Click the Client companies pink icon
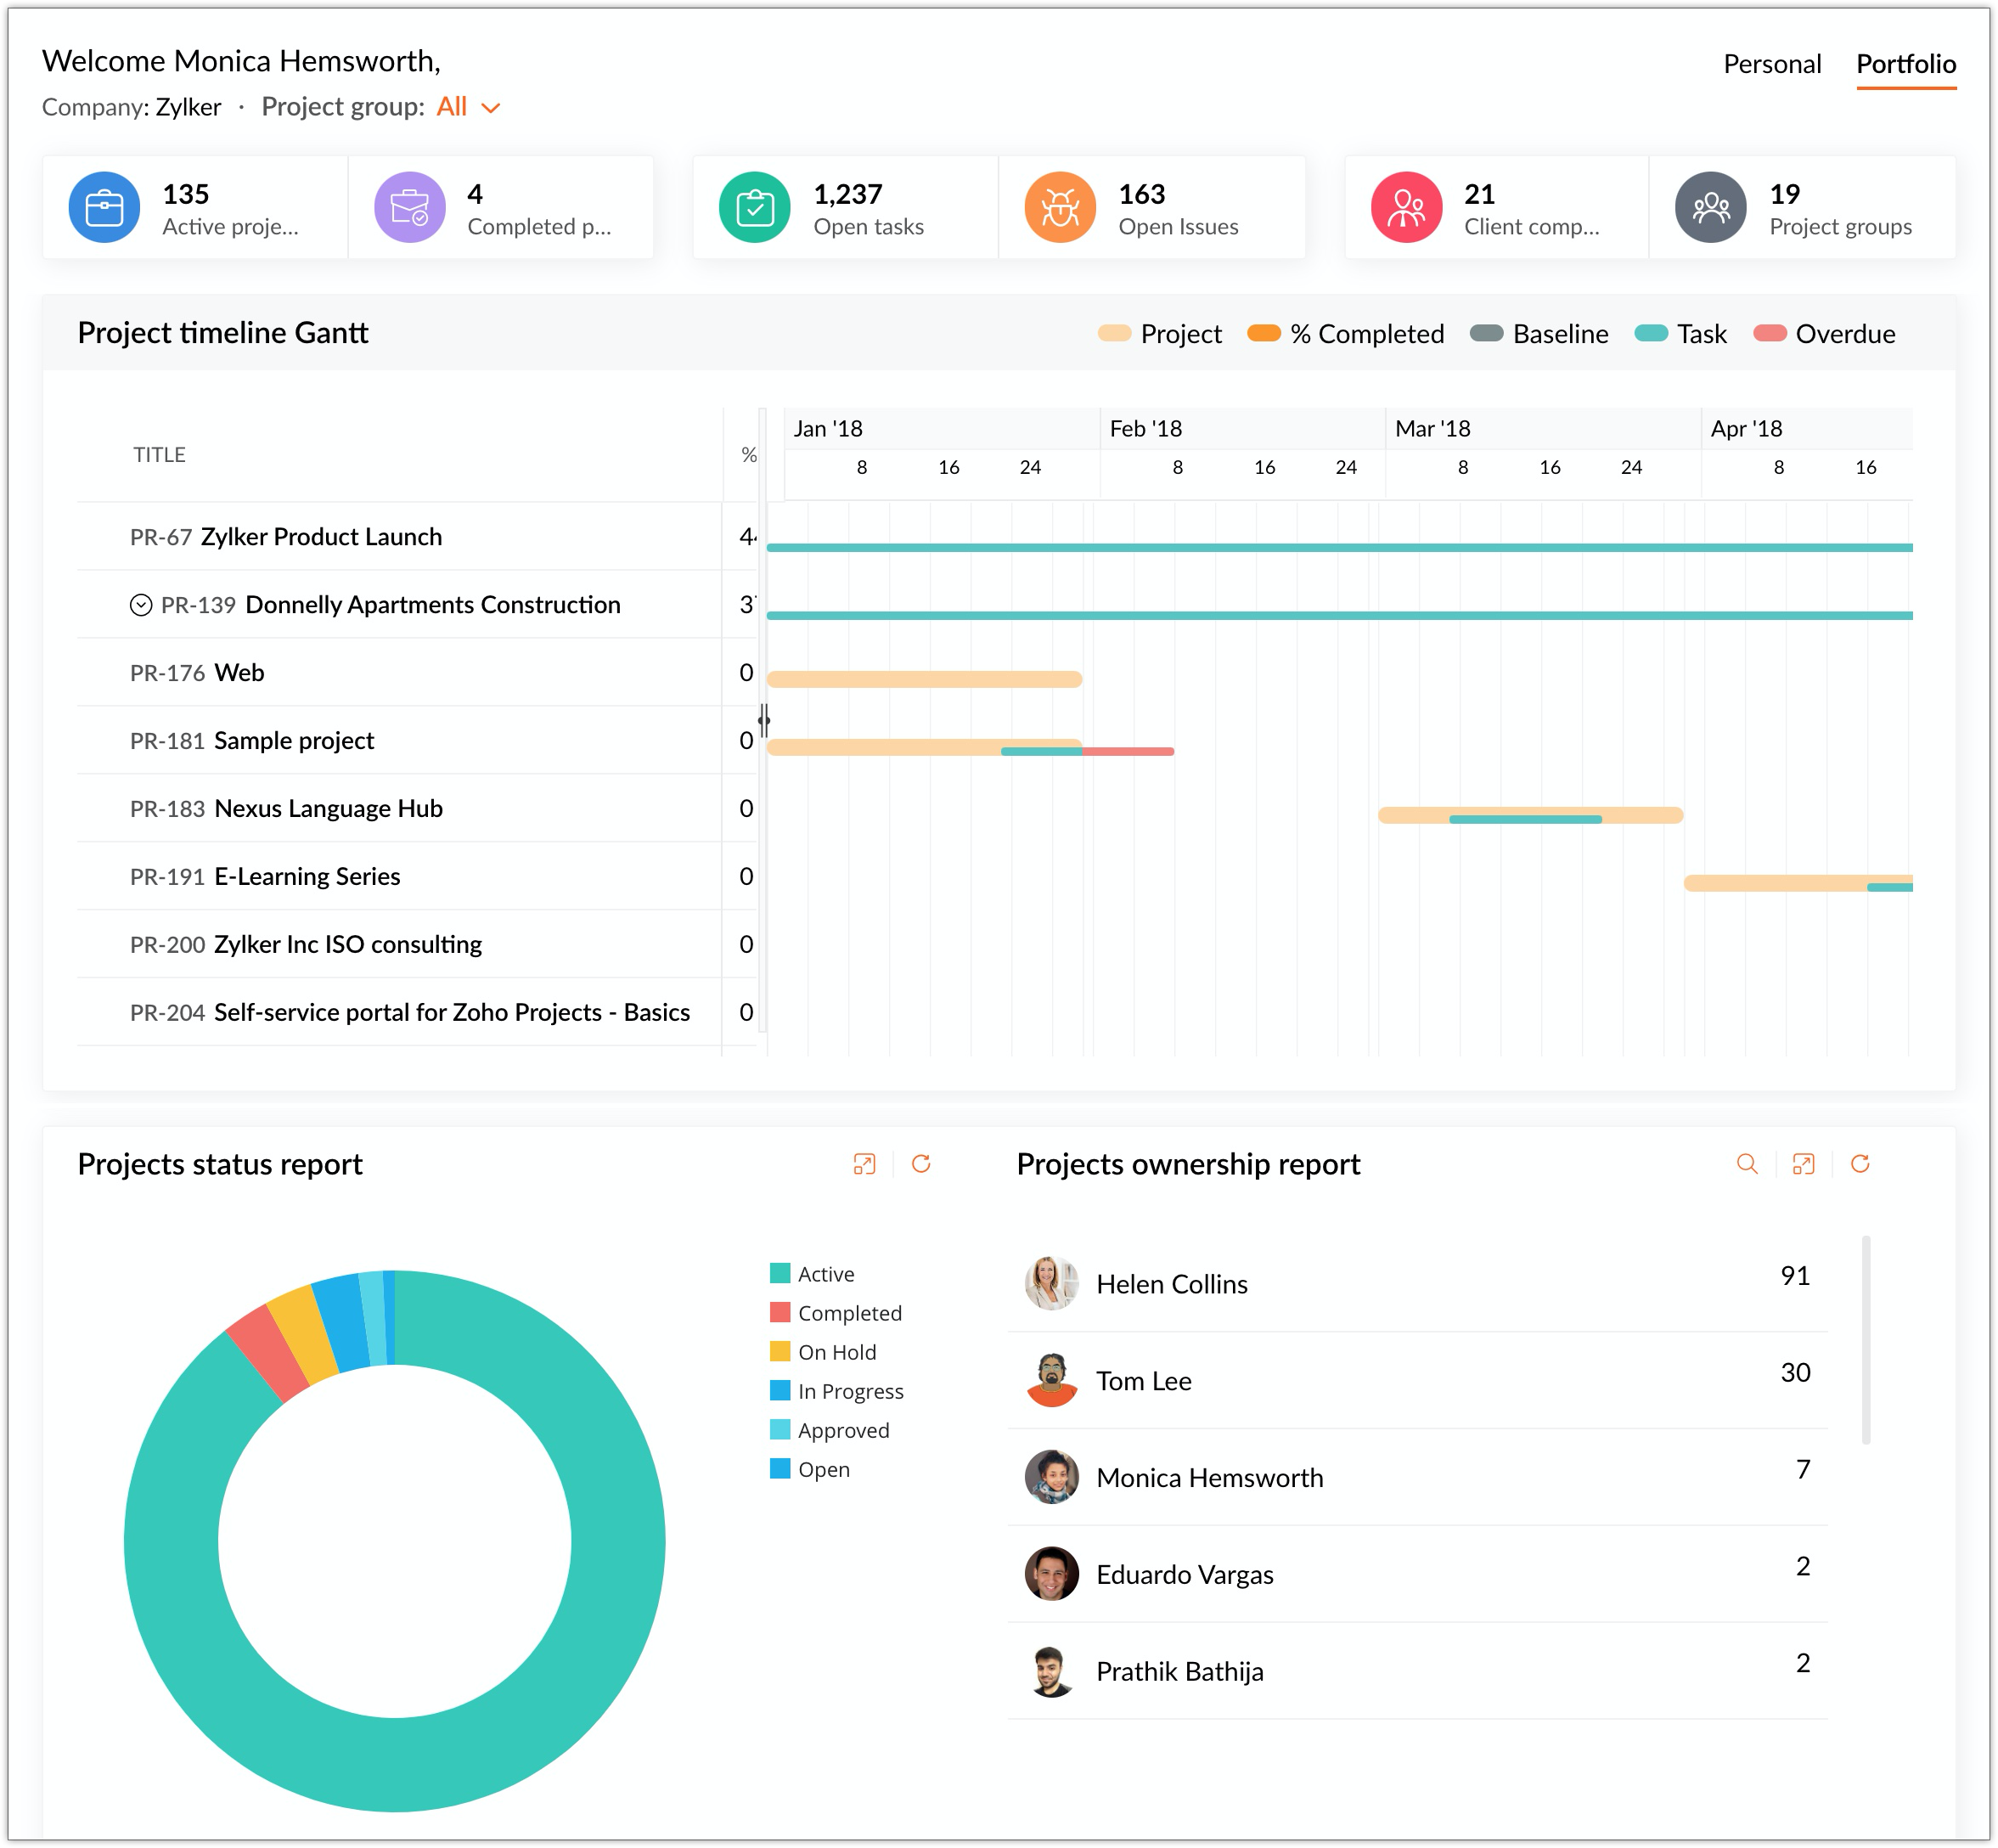This screenshot has width=1998, height=1848. [x=1406, y=208]
